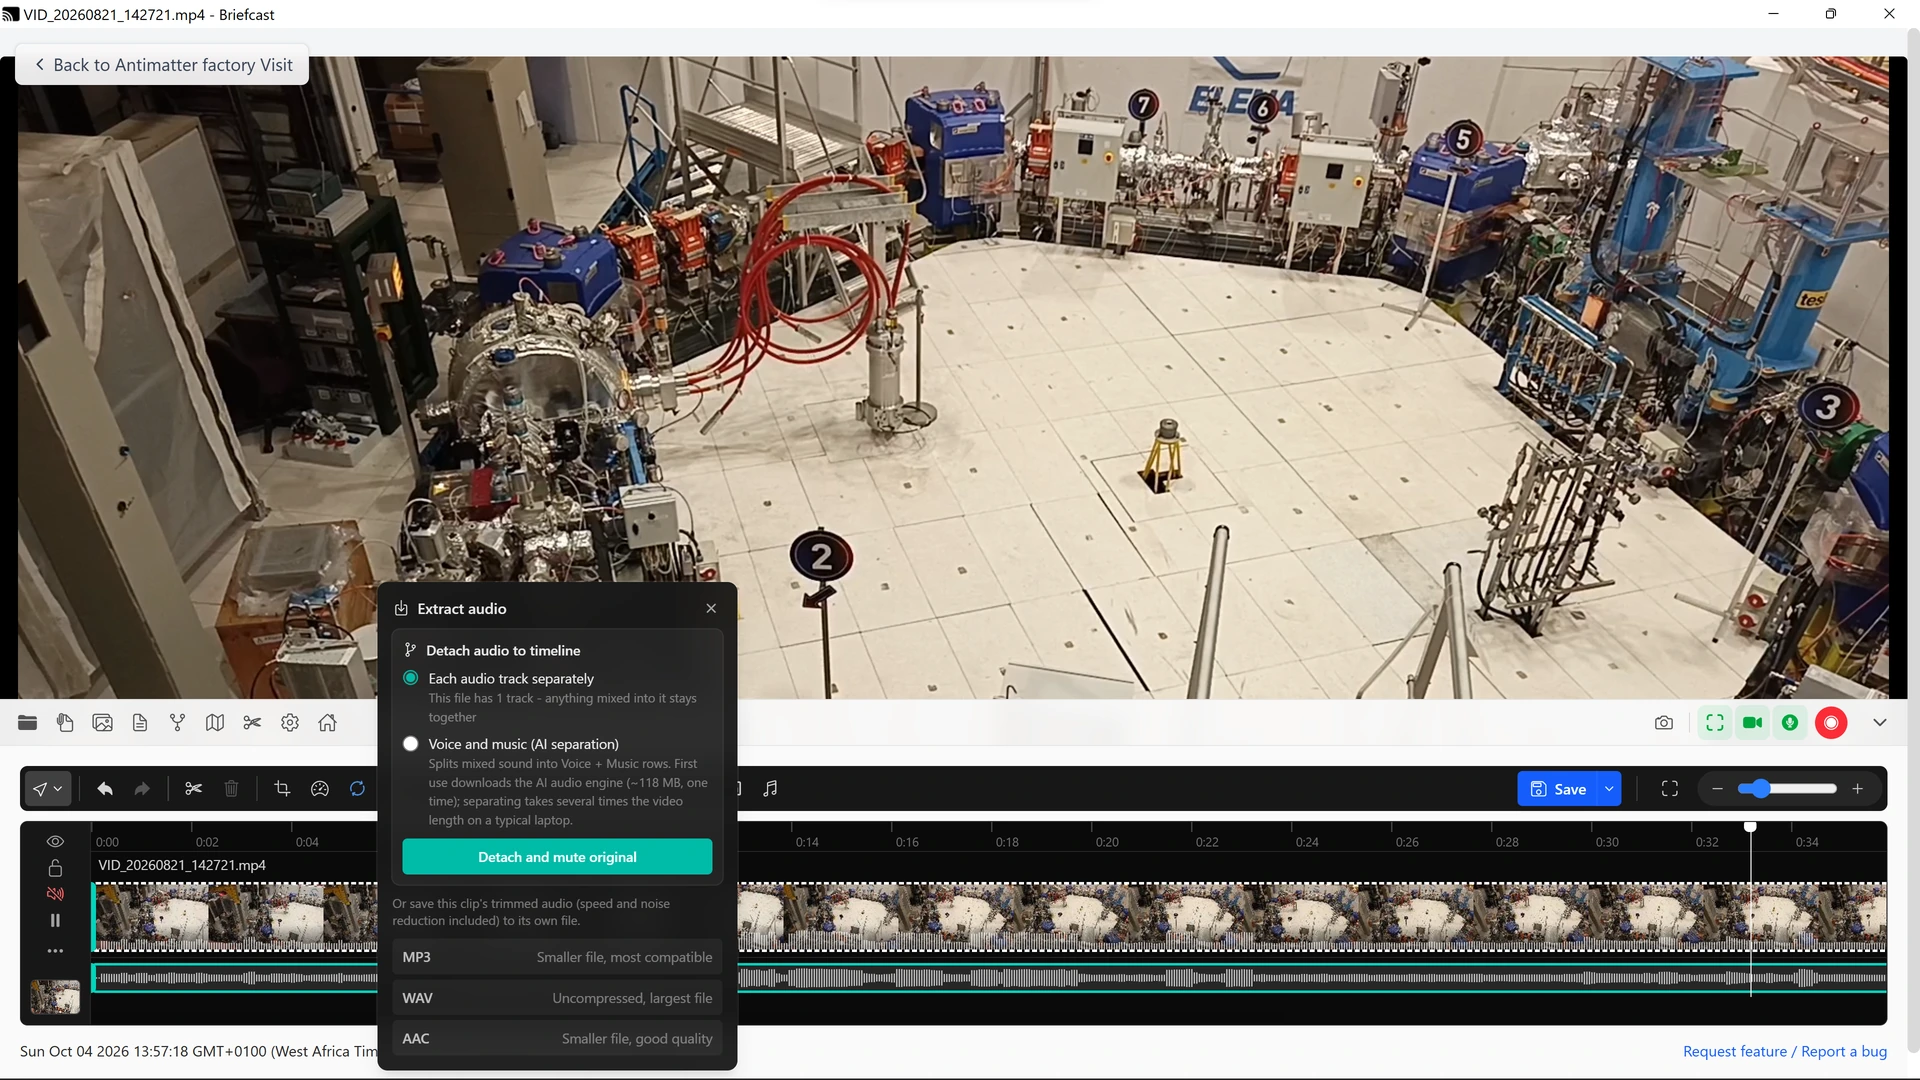This screenshot has height=1080, width=1920.
Task: Click the 0:20 mark on timeline ruler
Action: [x=1107, y=842]
